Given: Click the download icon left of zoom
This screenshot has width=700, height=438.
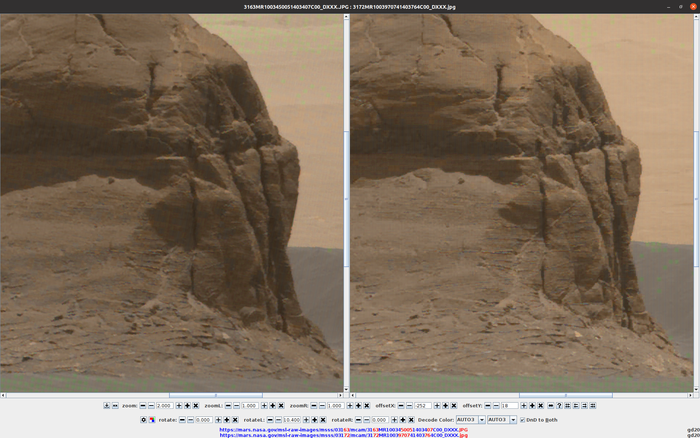Looking at the screenshot, I should coord(106,406).
